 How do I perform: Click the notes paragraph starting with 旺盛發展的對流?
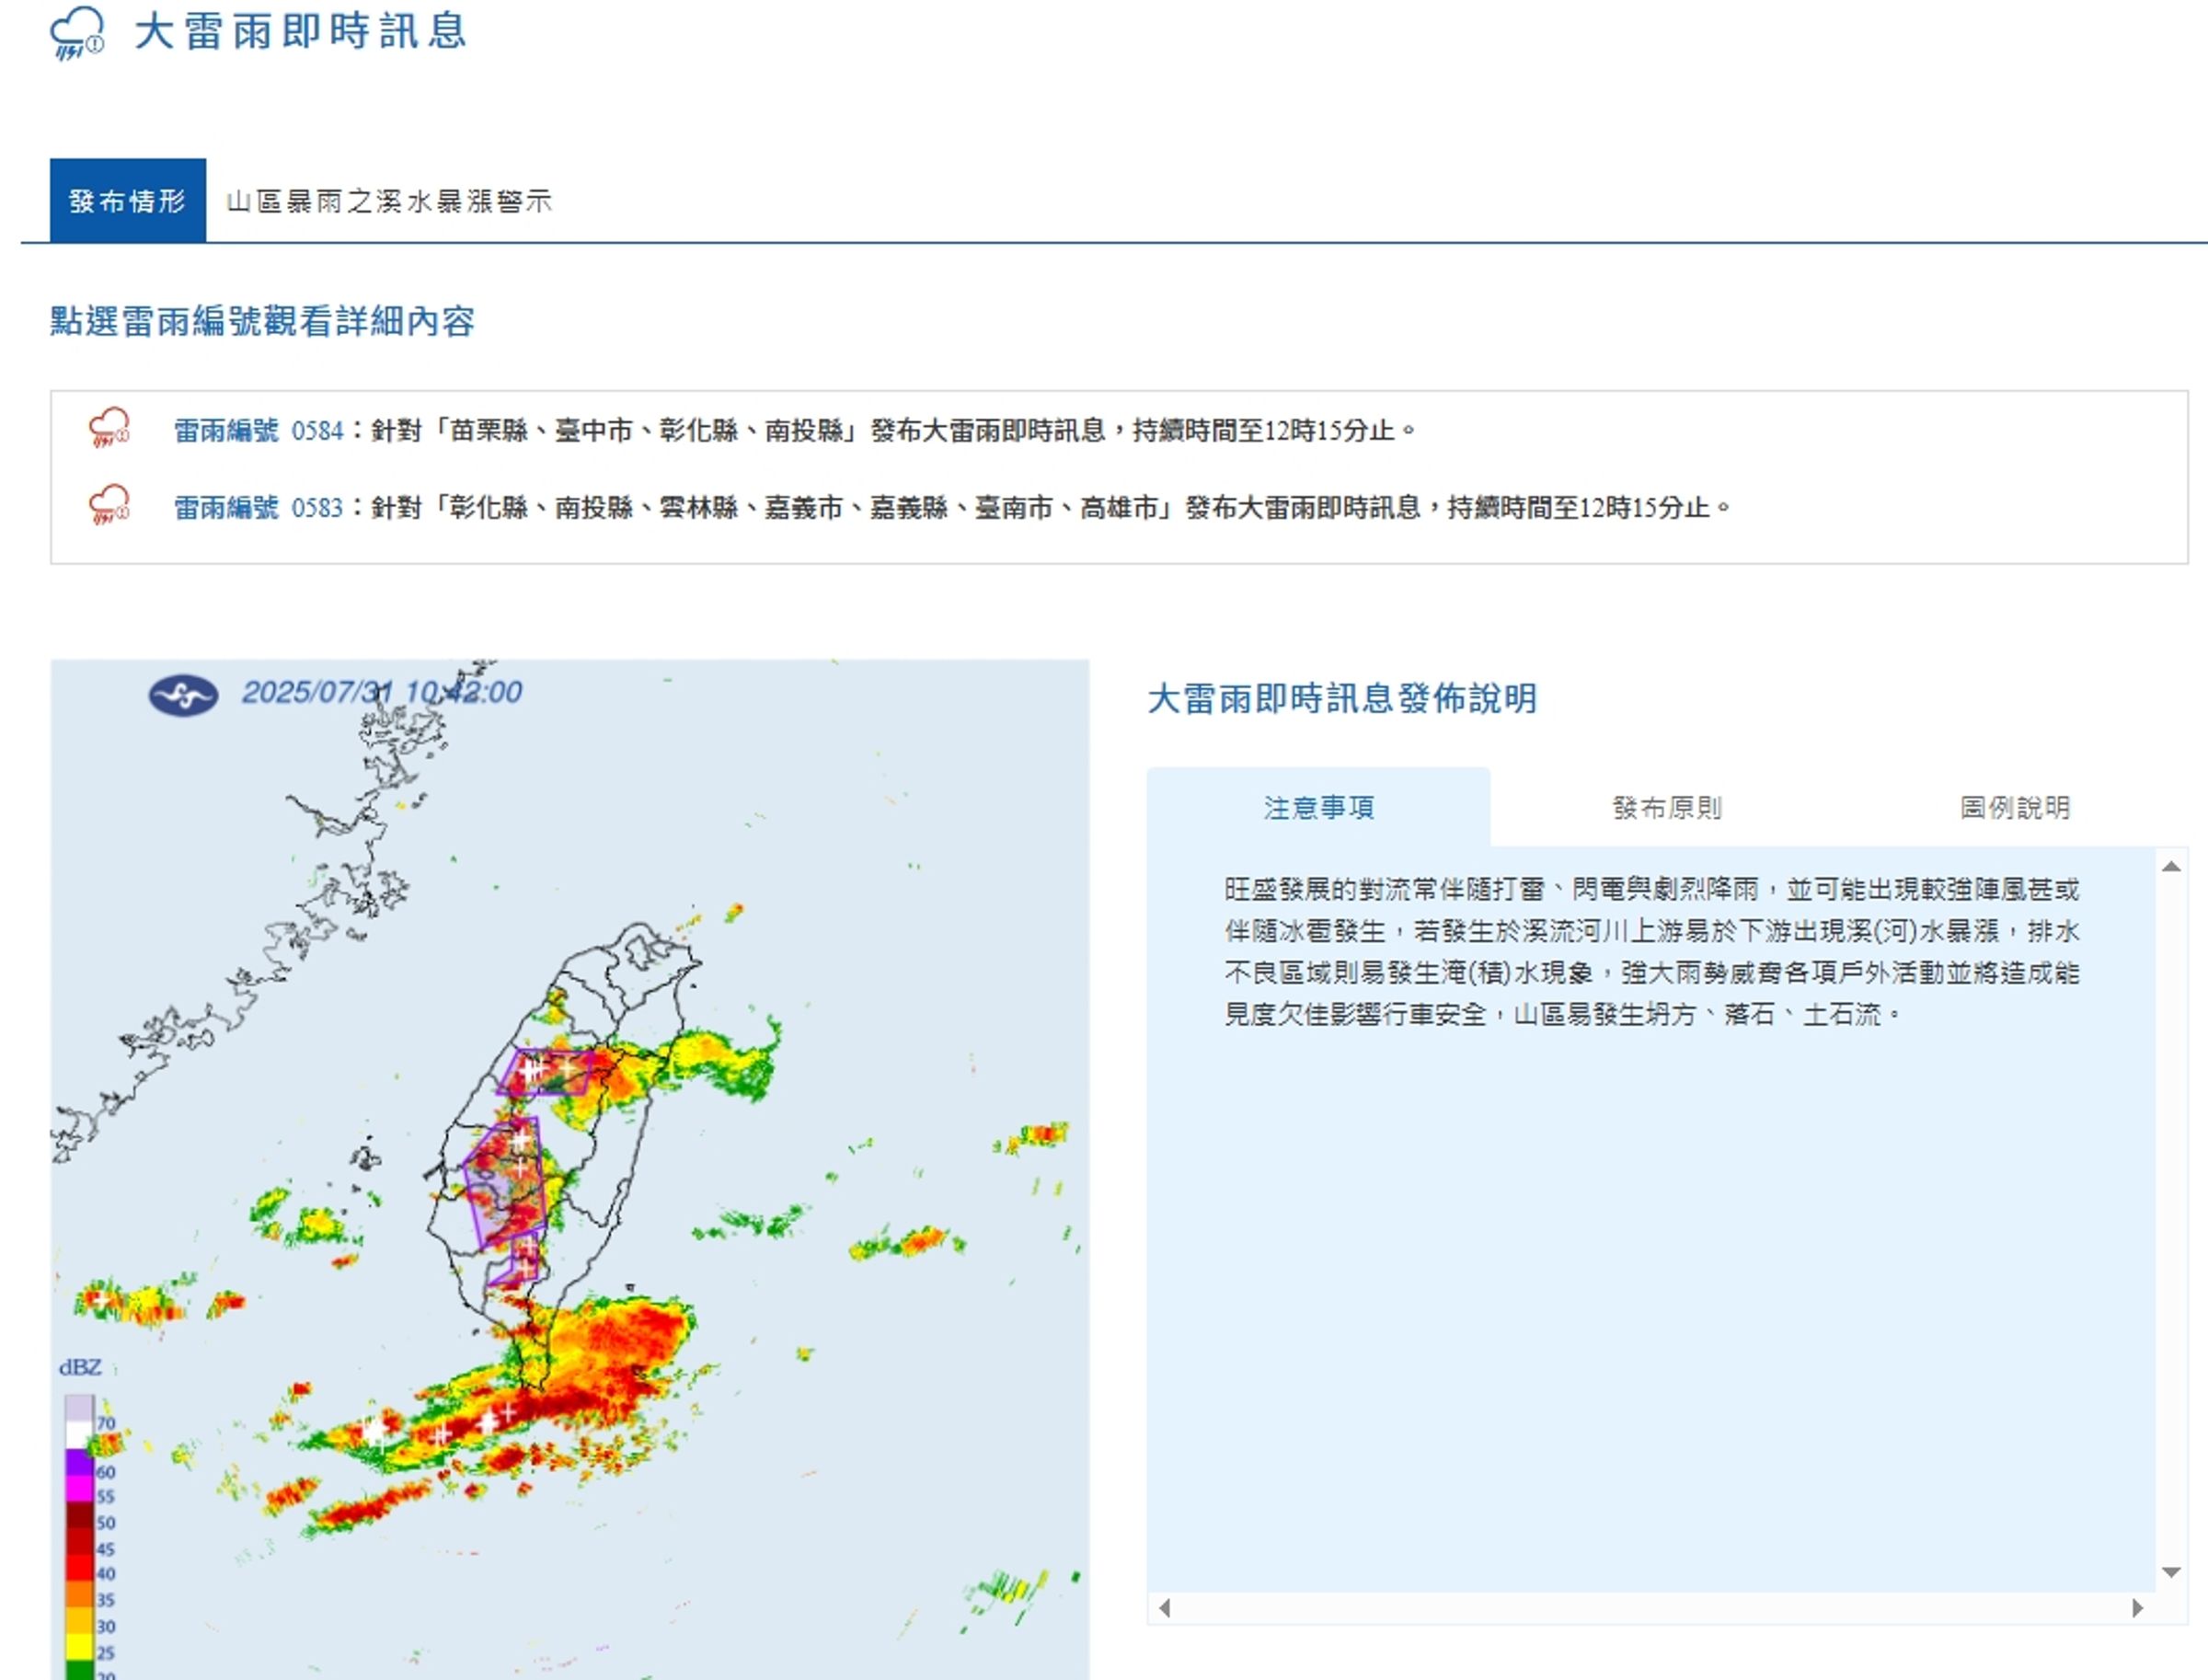coord(1651,951)
